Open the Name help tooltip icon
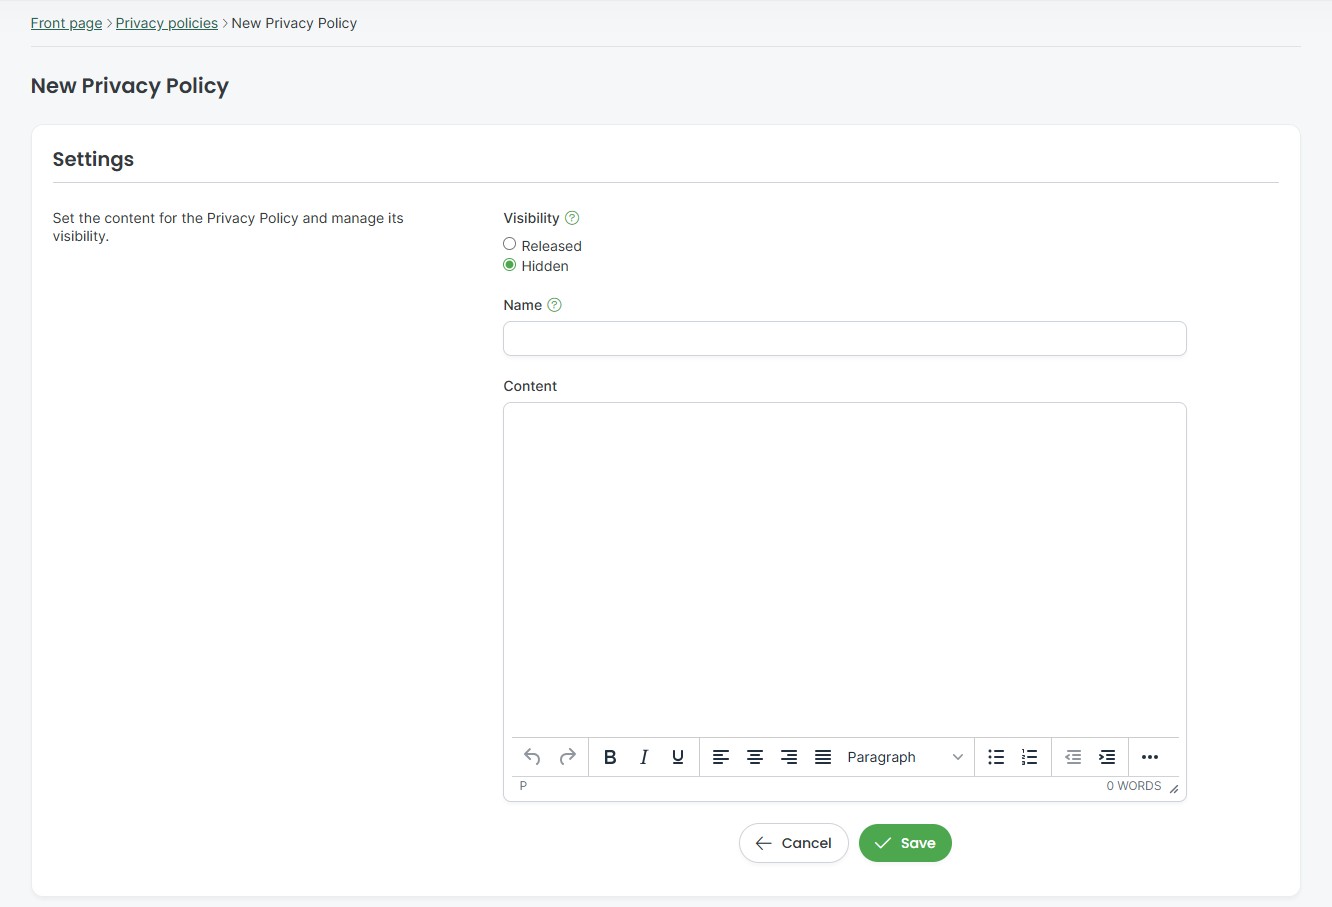Viewport: 1332px width, 907px height. [555, 305]
